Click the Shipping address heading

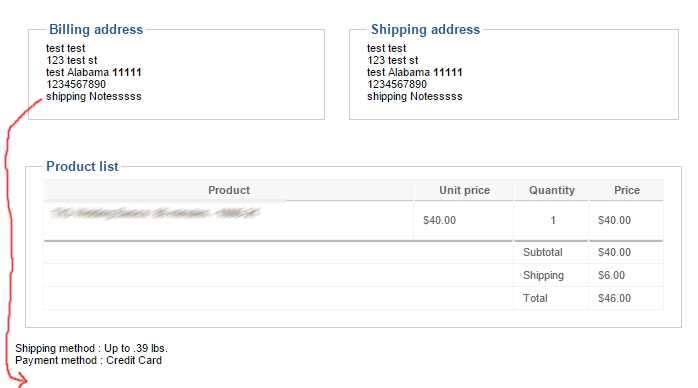426,29
